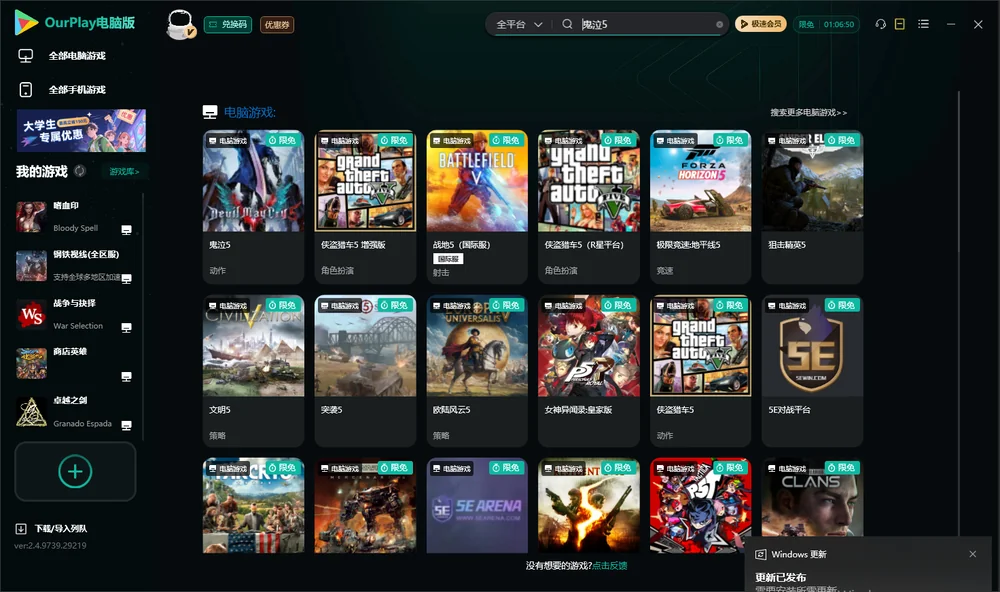This screenshot has width=1000, height=592.
Task: Click the 点击反馈 feedback link
Action: [610, 565]
